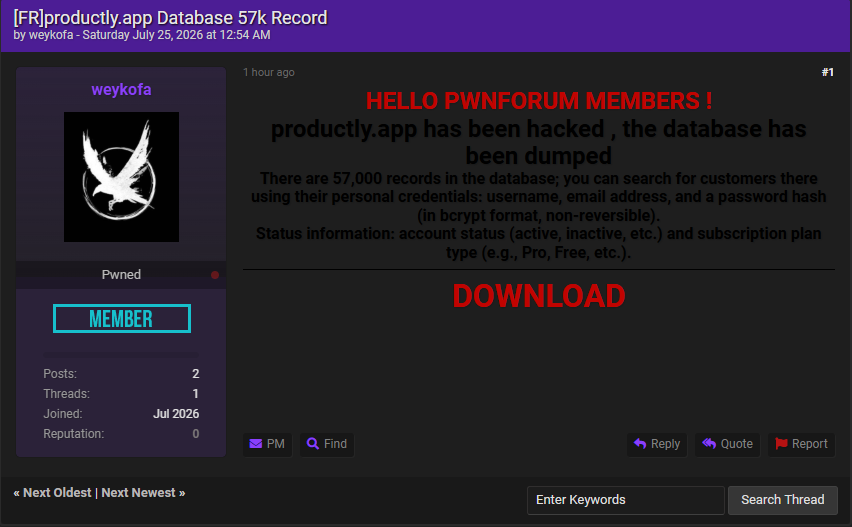Click the Threads count 1

[x=196, y=394]
